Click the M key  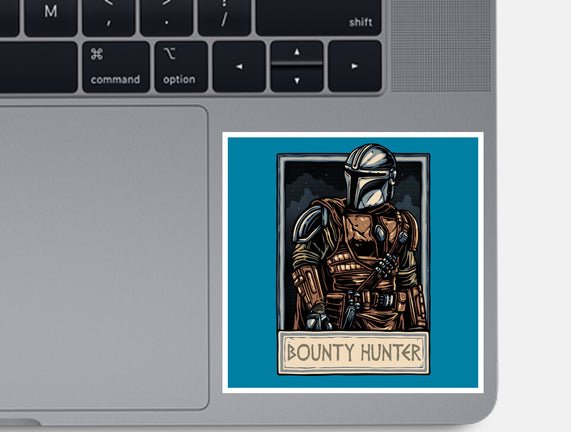coord(51,17)
